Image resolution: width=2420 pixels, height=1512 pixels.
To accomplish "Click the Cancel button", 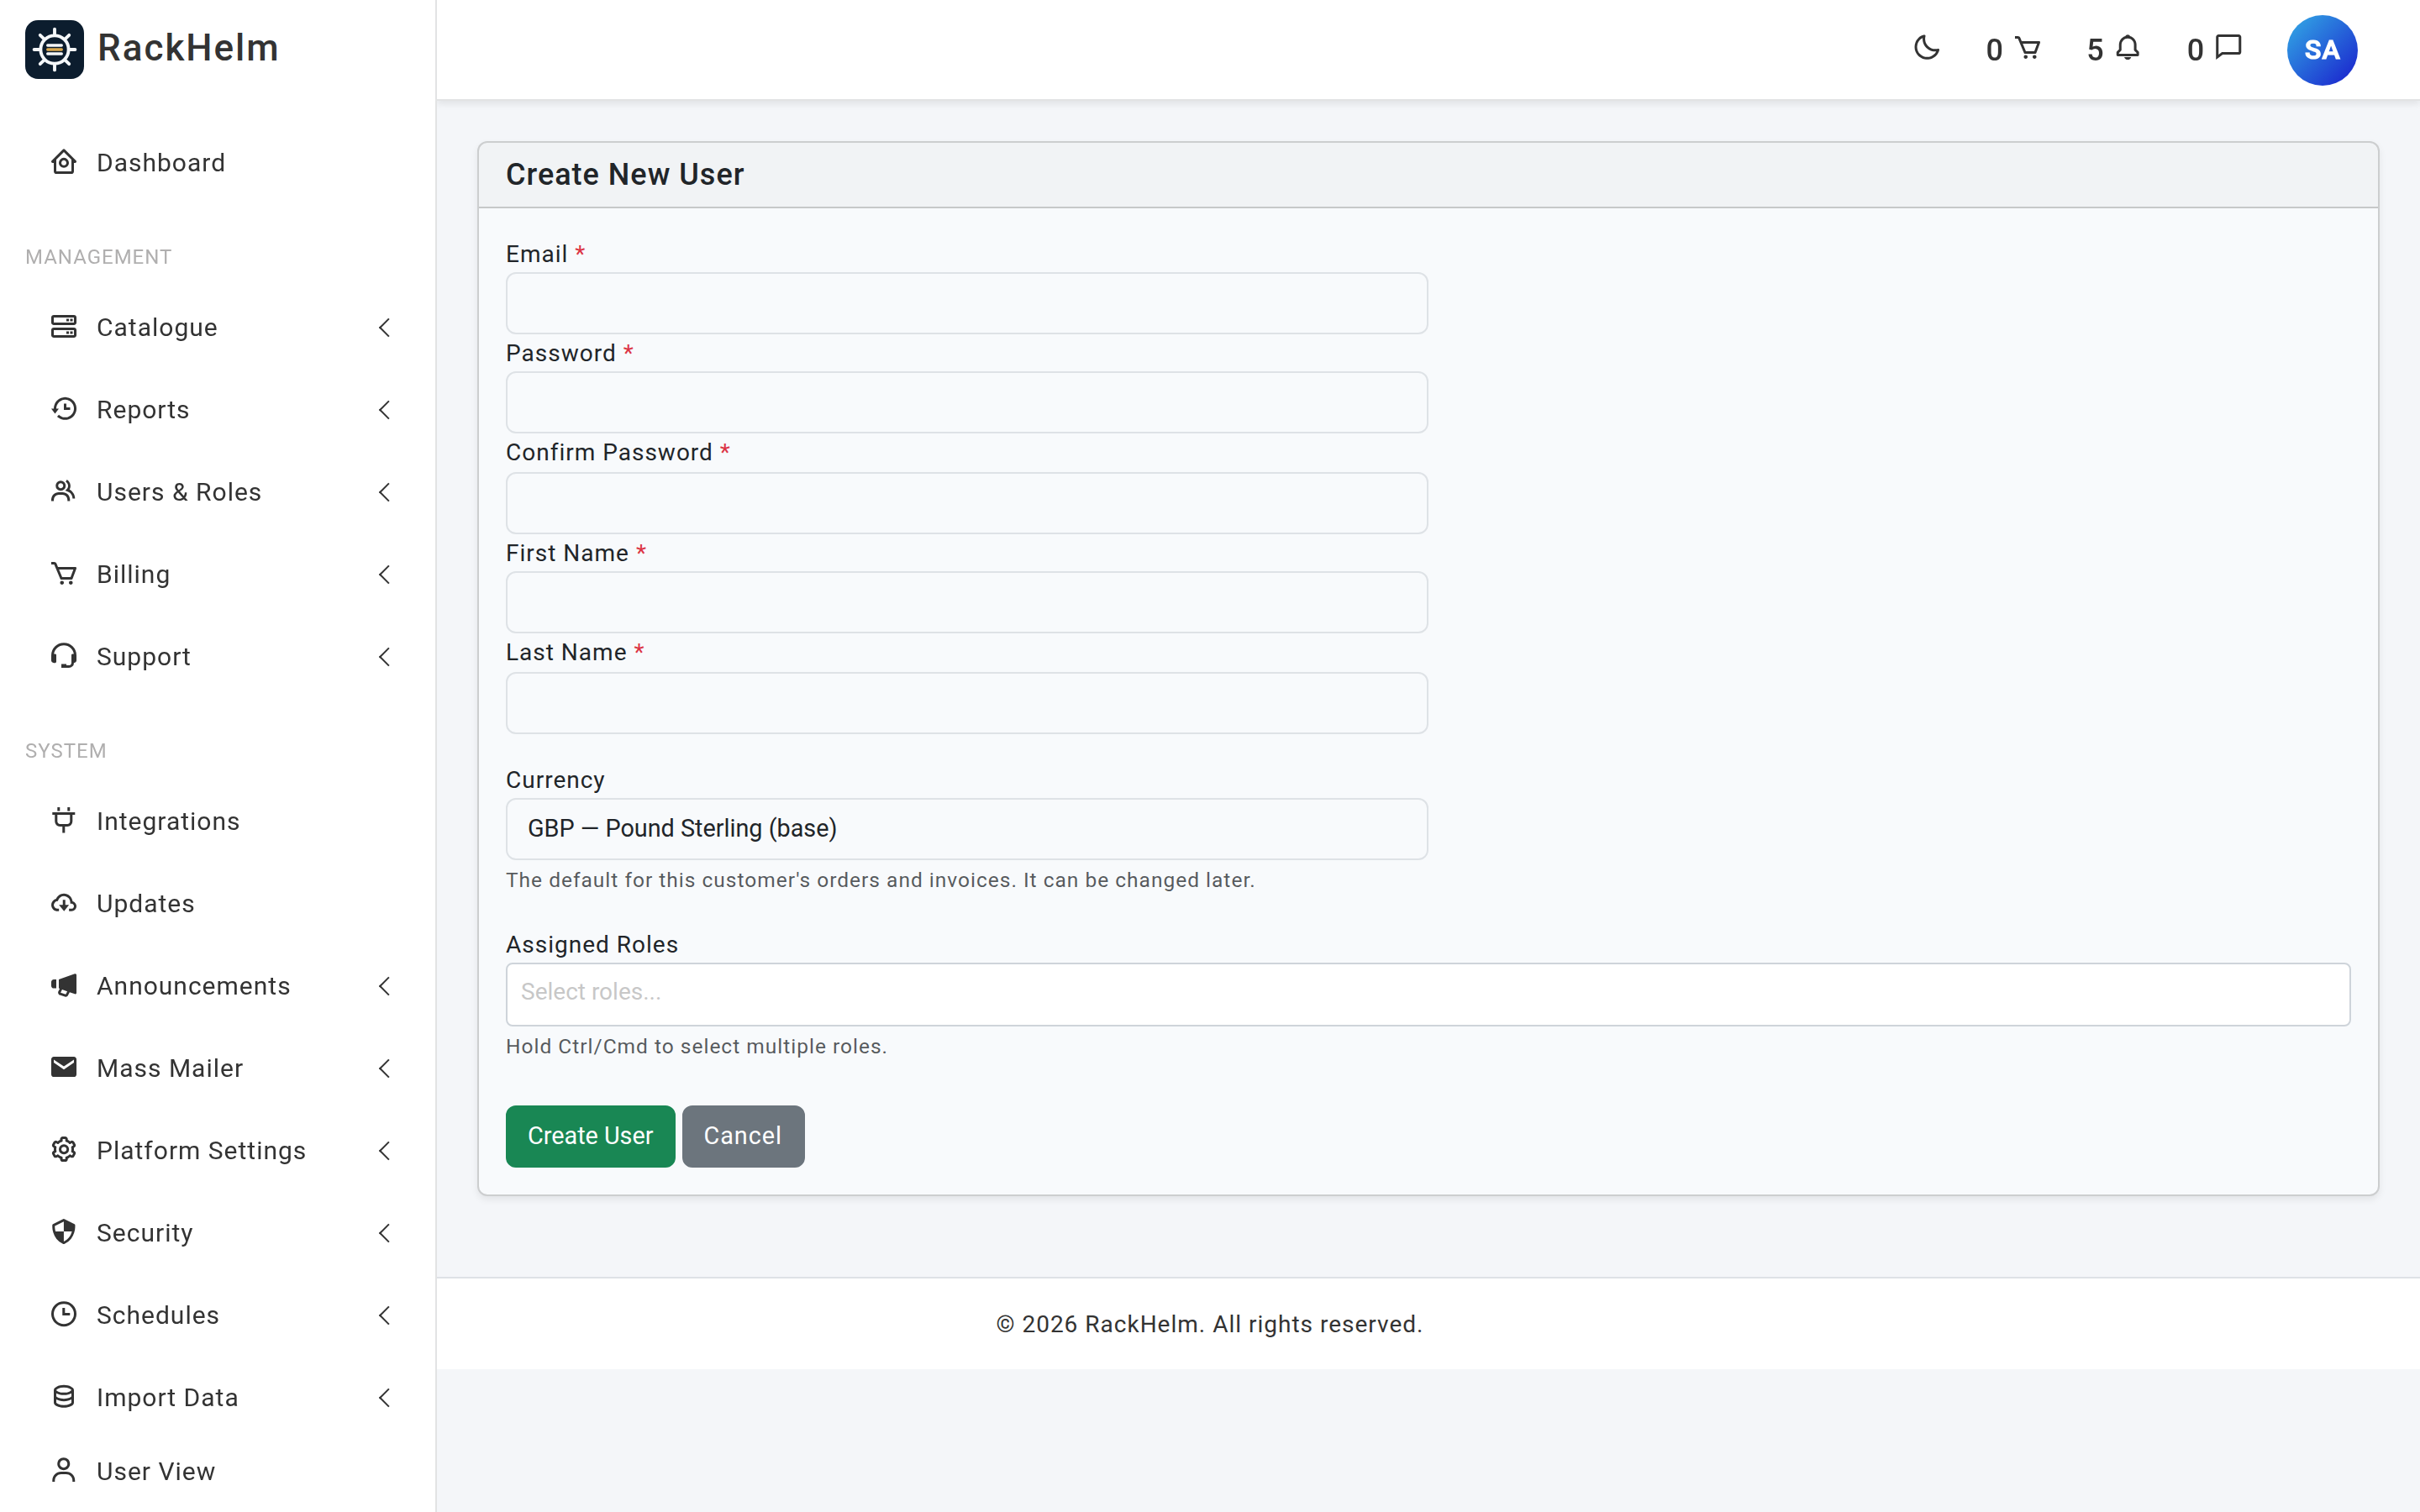I will tap(742, 1135).
